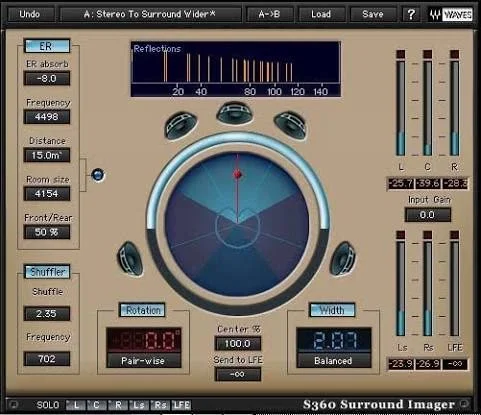Reset the C meter clip indicator
The width and height of the screenshot is (481, 415).
pyautogui.click(x=428, y=54)
